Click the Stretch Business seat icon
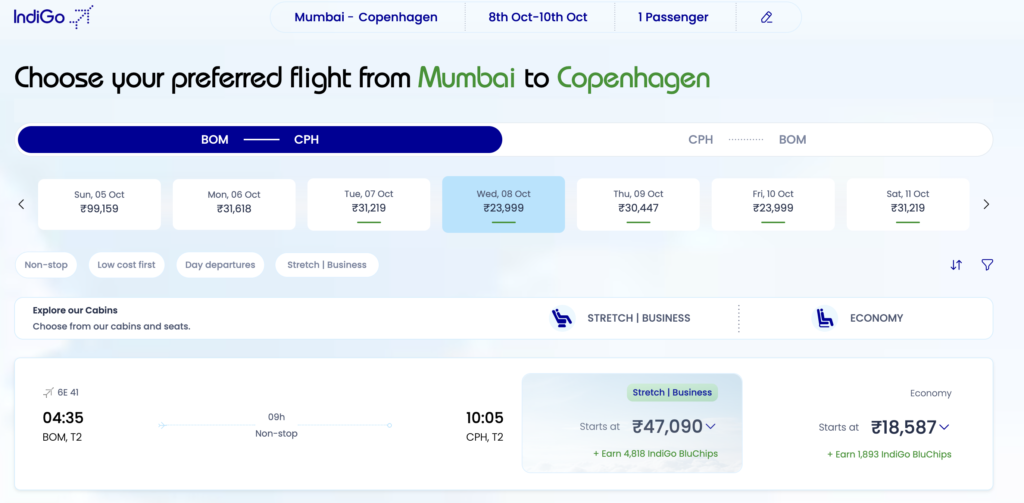 click(562, 318)
